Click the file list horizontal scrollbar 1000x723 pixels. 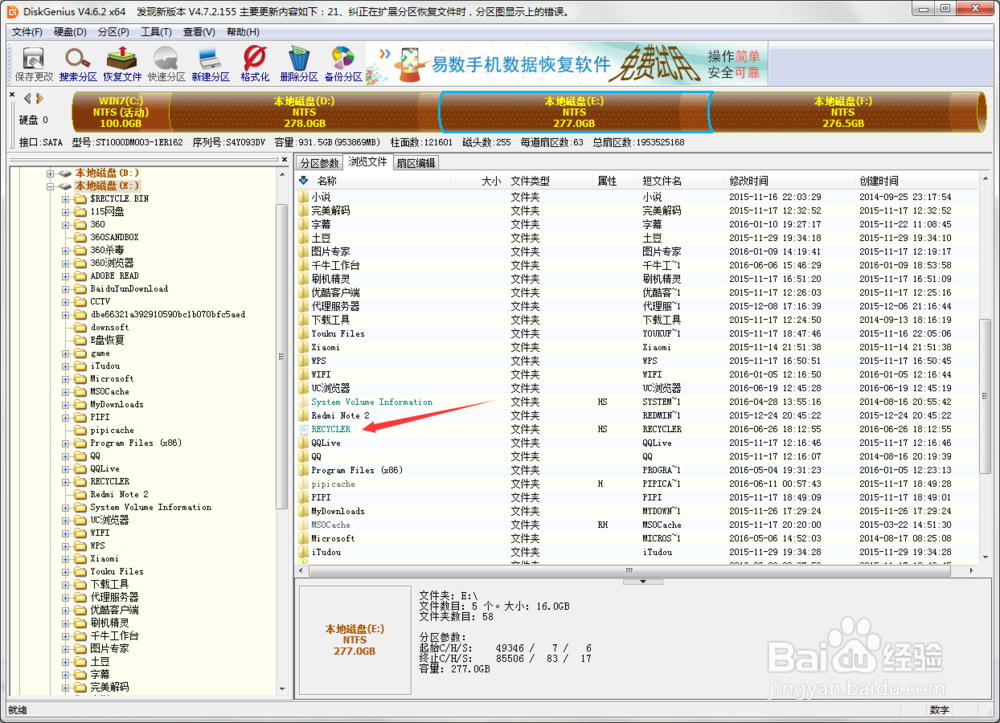click(628, 571)
